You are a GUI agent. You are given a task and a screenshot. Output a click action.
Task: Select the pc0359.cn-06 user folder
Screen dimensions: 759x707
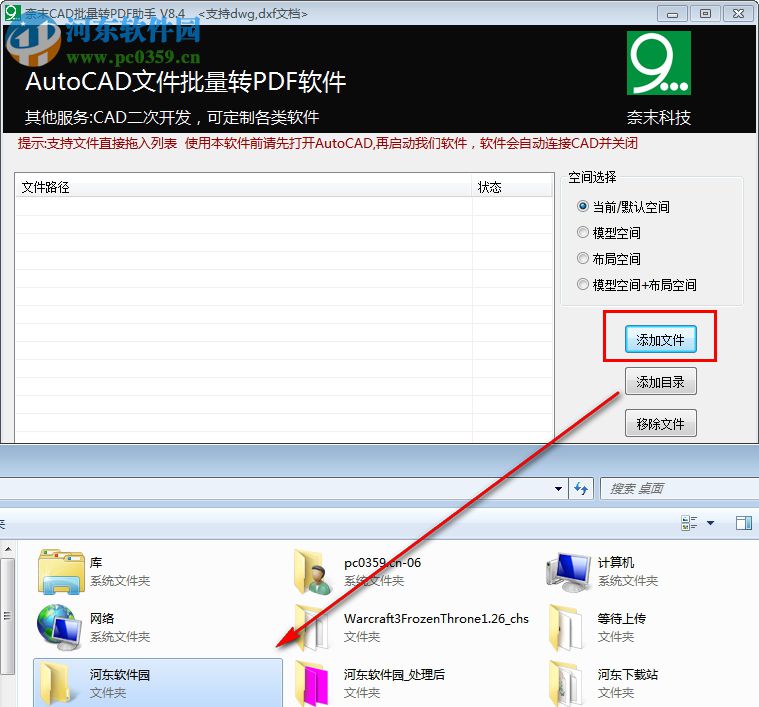click(358, 571)
